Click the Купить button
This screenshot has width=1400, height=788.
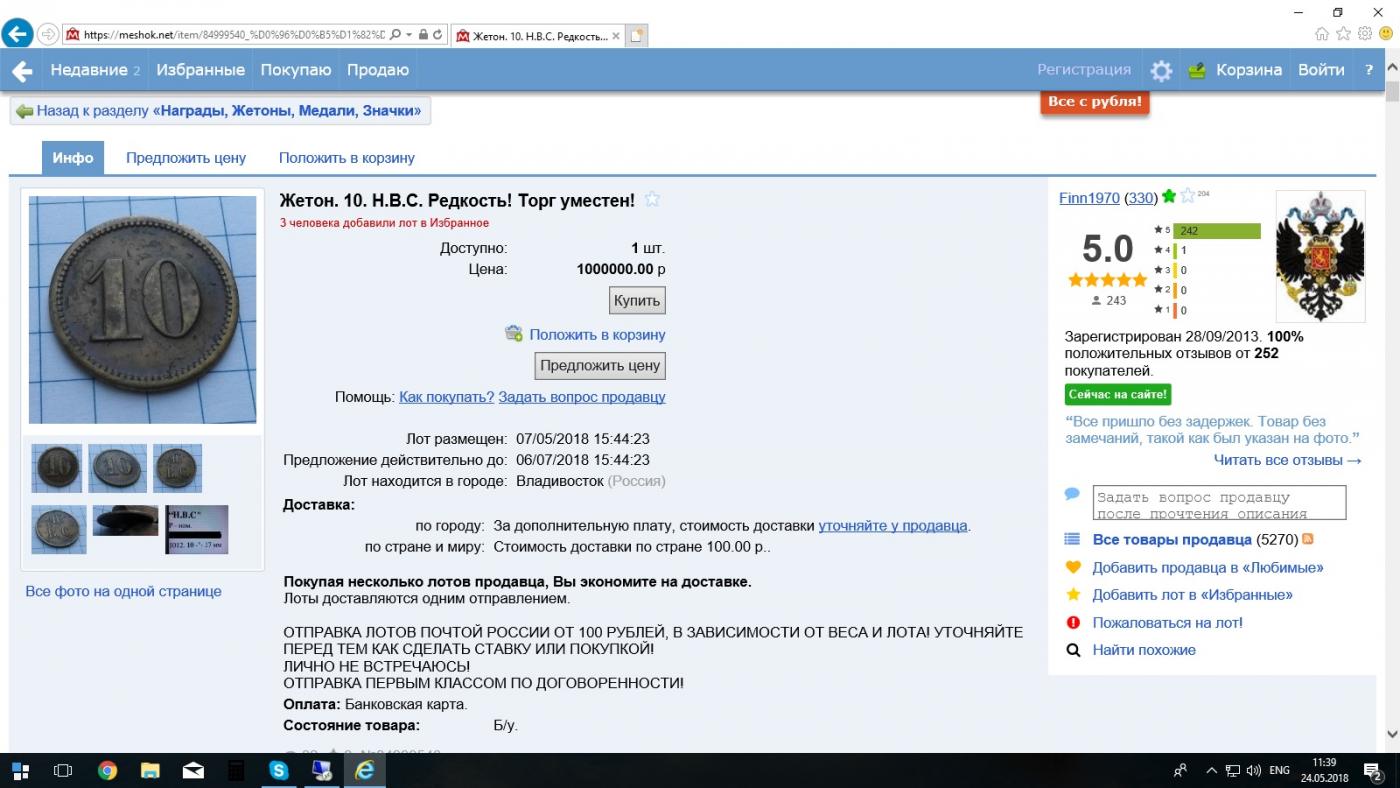click(637, 300)
